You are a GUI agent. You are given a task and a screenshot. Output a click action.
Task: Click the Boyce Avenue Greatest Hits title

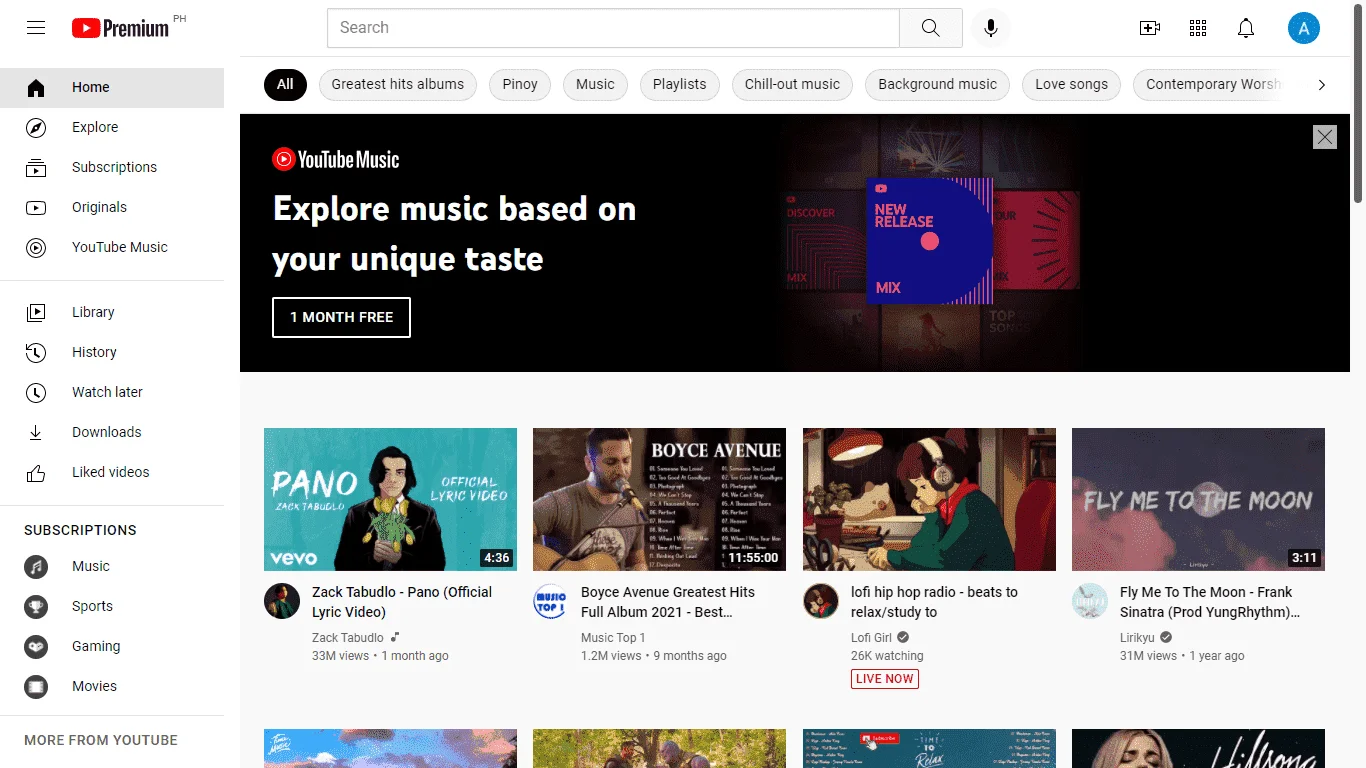(668, 602)
